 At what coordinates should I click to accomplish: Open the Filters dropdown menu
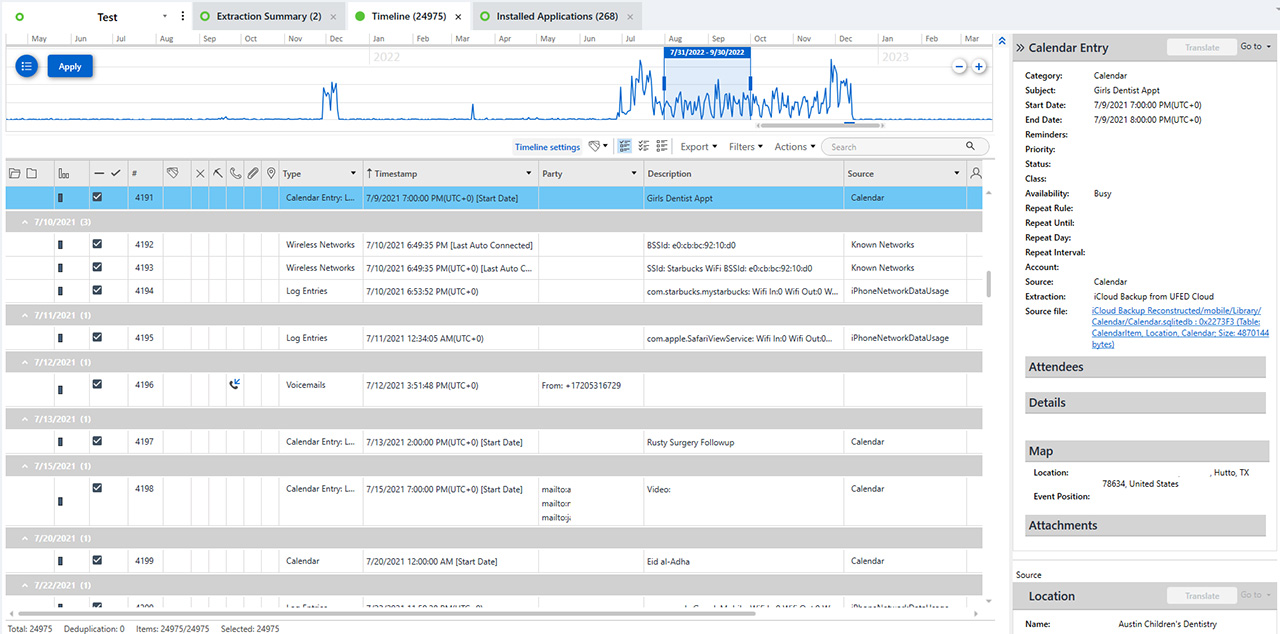coord(745,147)
